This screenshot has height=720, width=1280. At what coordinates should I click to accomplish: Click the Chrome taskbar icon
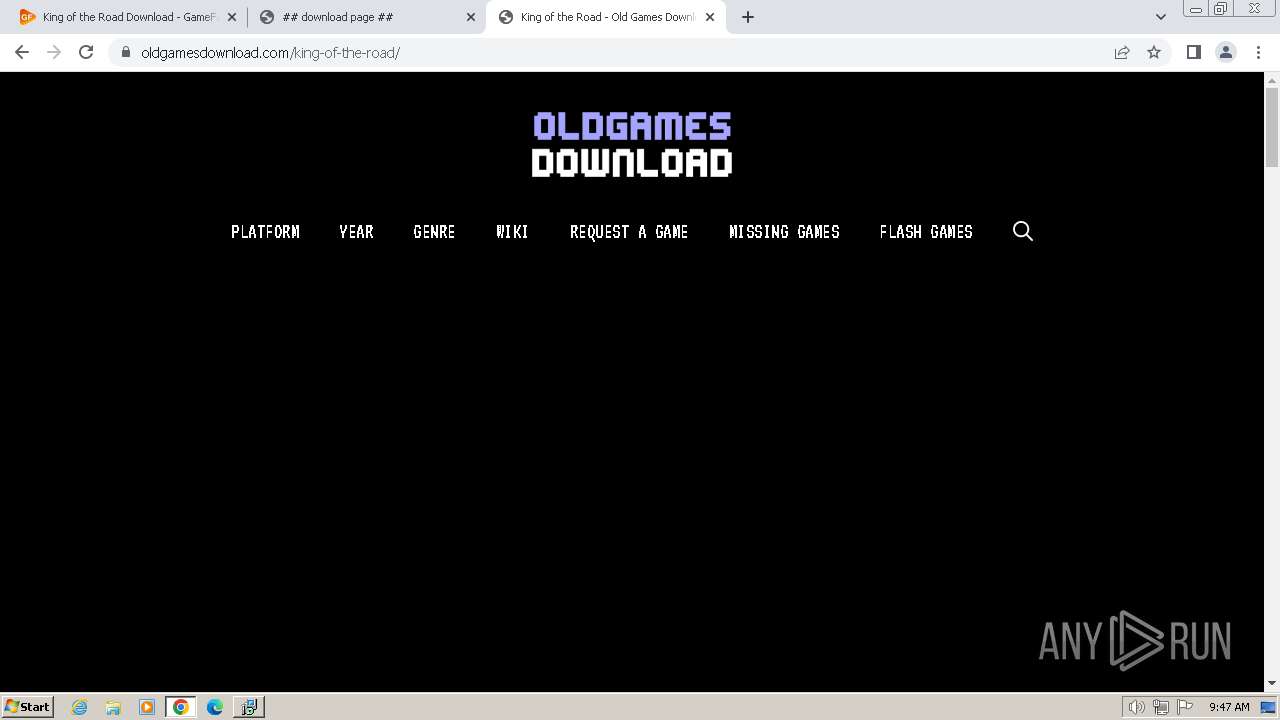coord(181,707)
